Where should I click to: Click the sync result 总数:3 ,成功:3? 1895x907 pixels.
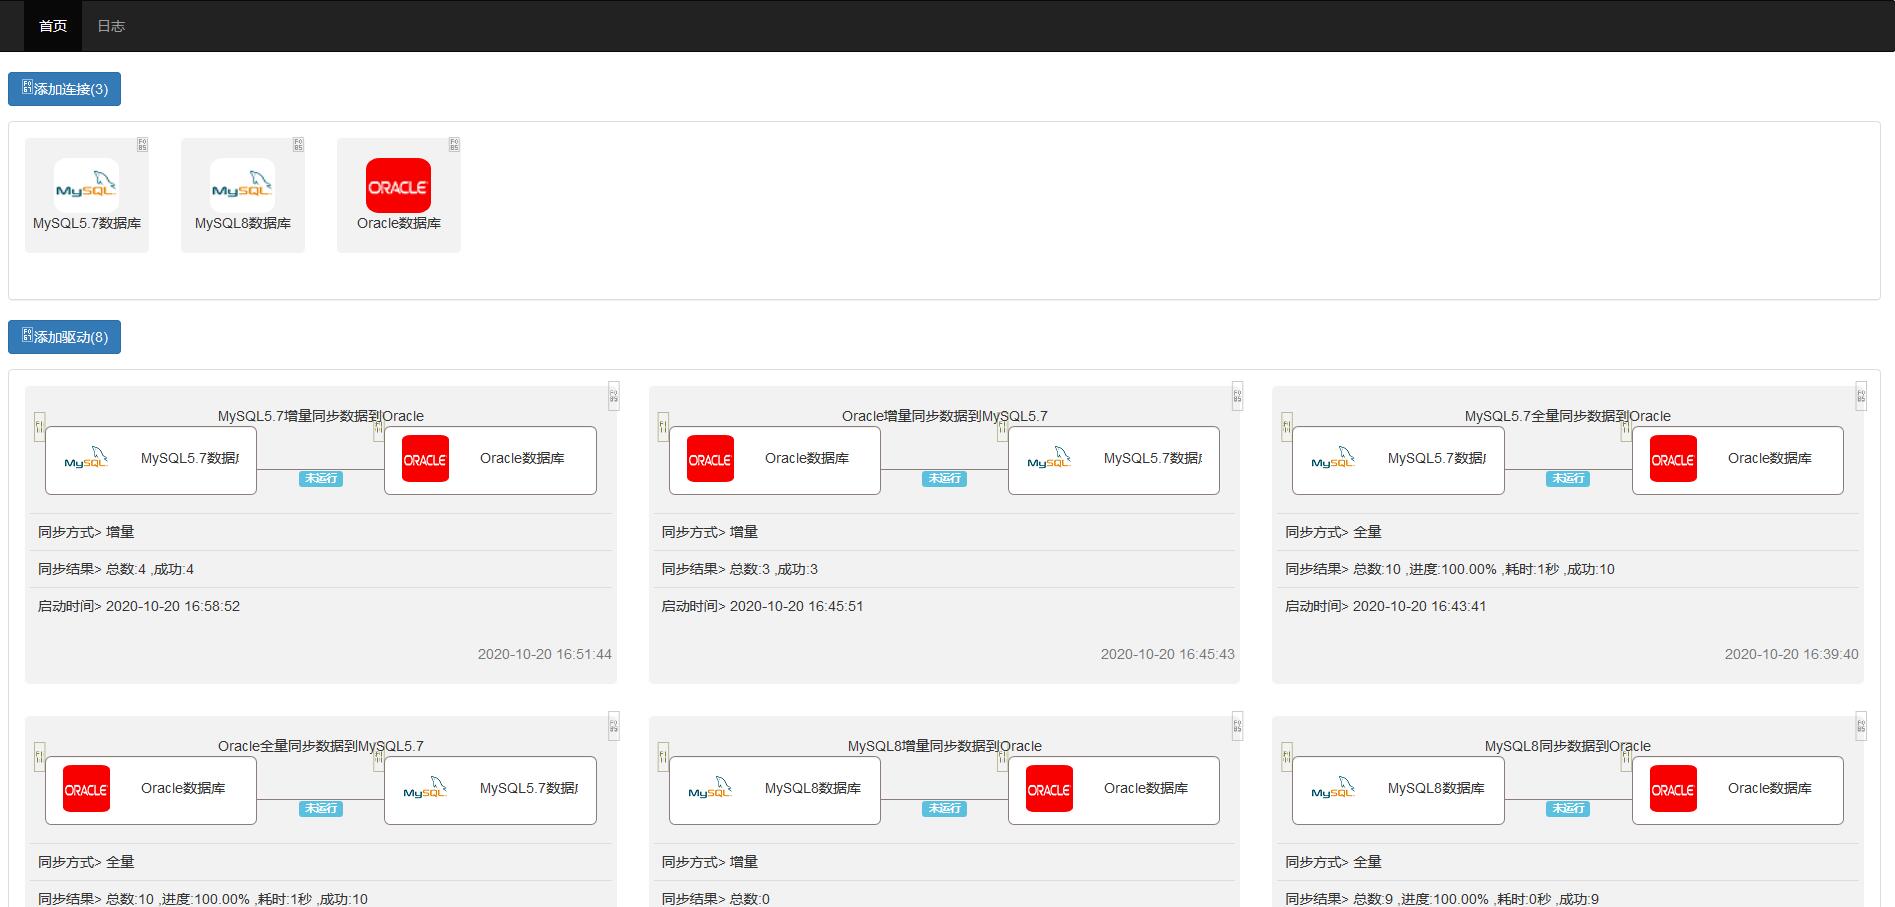[774, 569]
